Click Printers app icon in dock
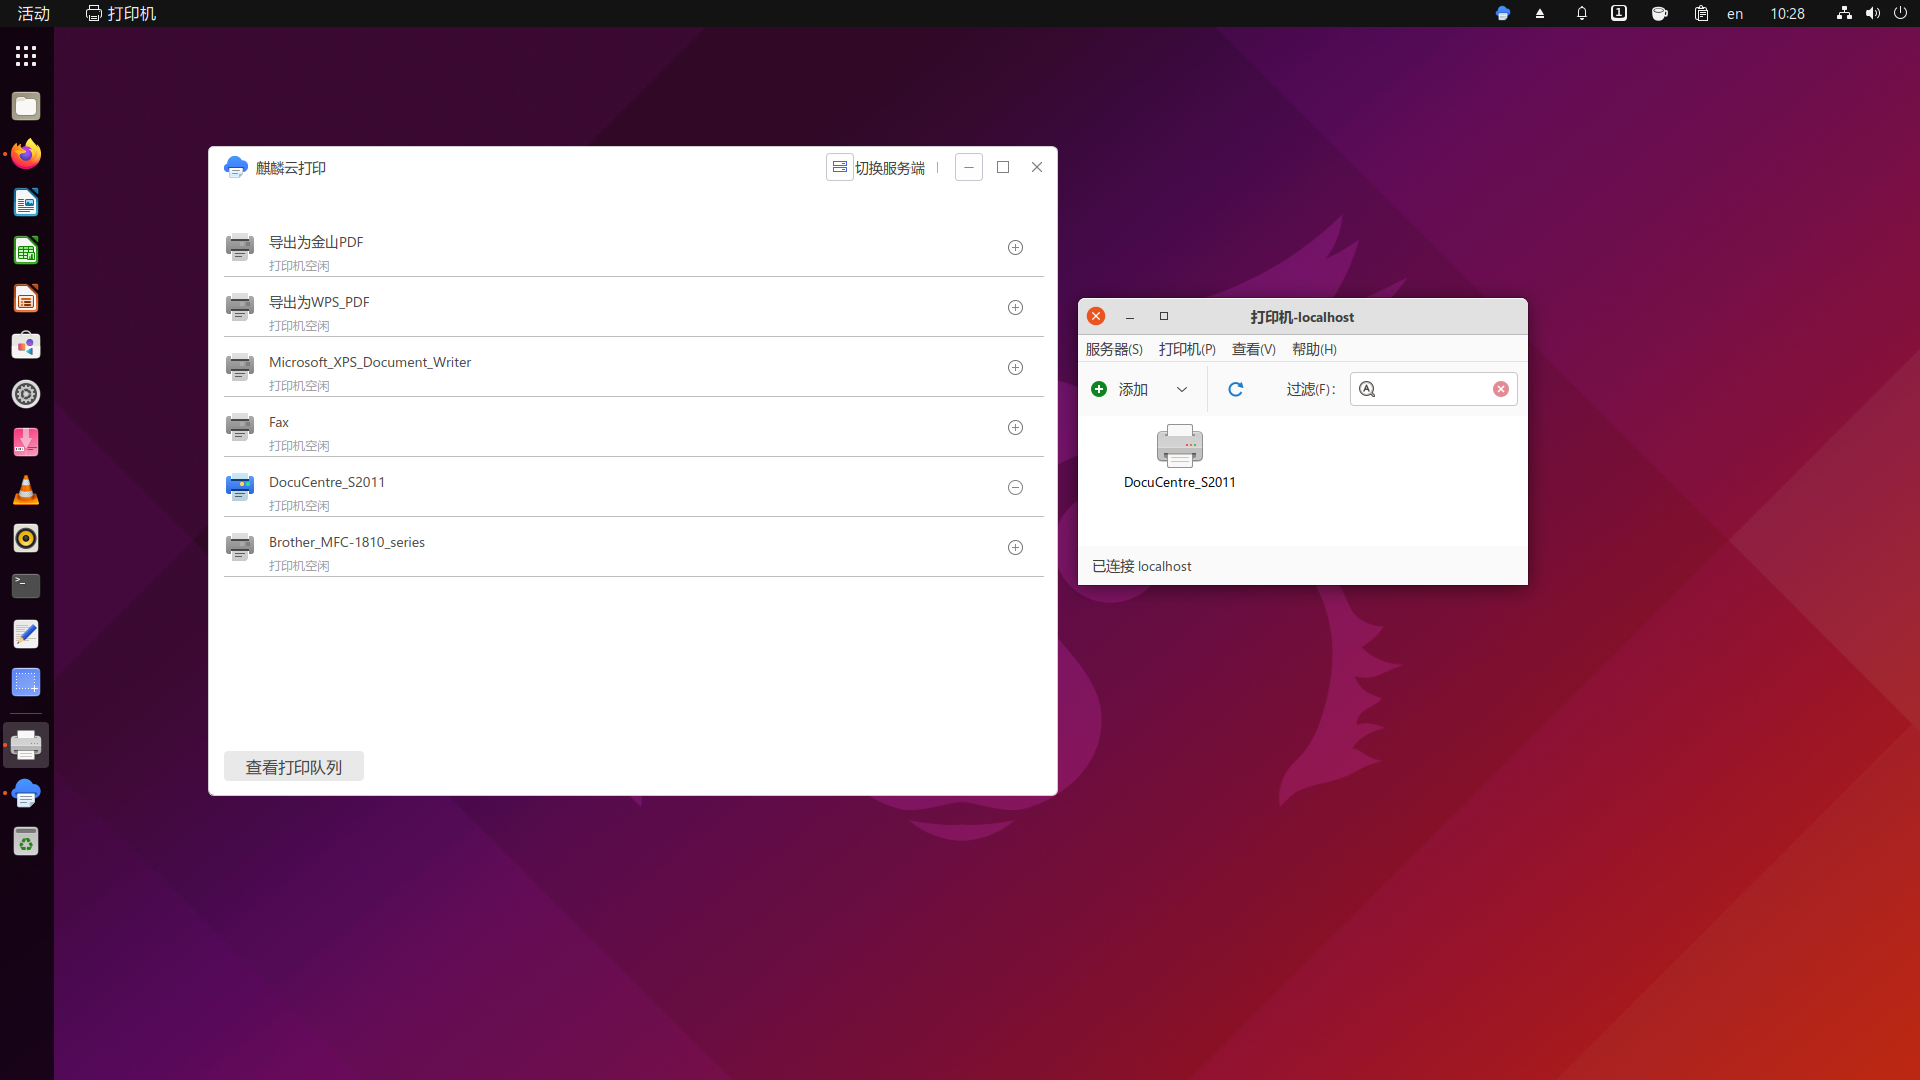This screenshot has width=1920, height=1080. 26,745
